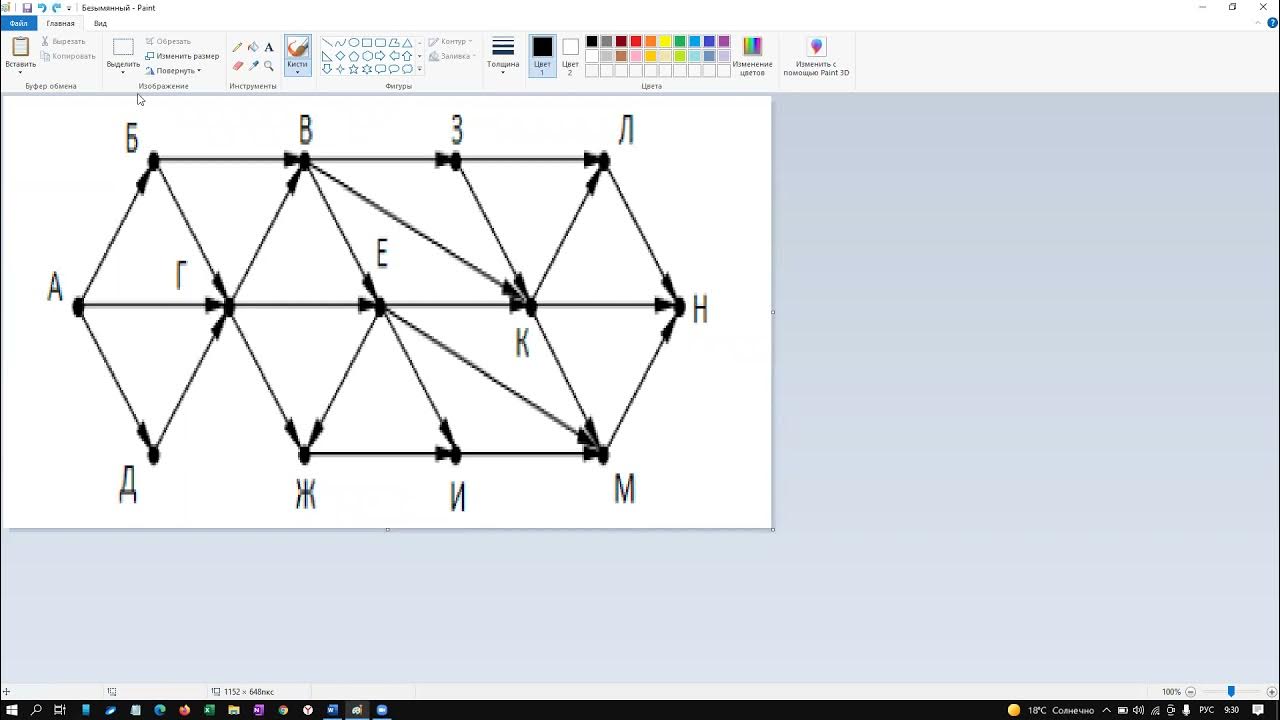Click the РУС language indicator
The image size is (1280, 720).
1207,710
